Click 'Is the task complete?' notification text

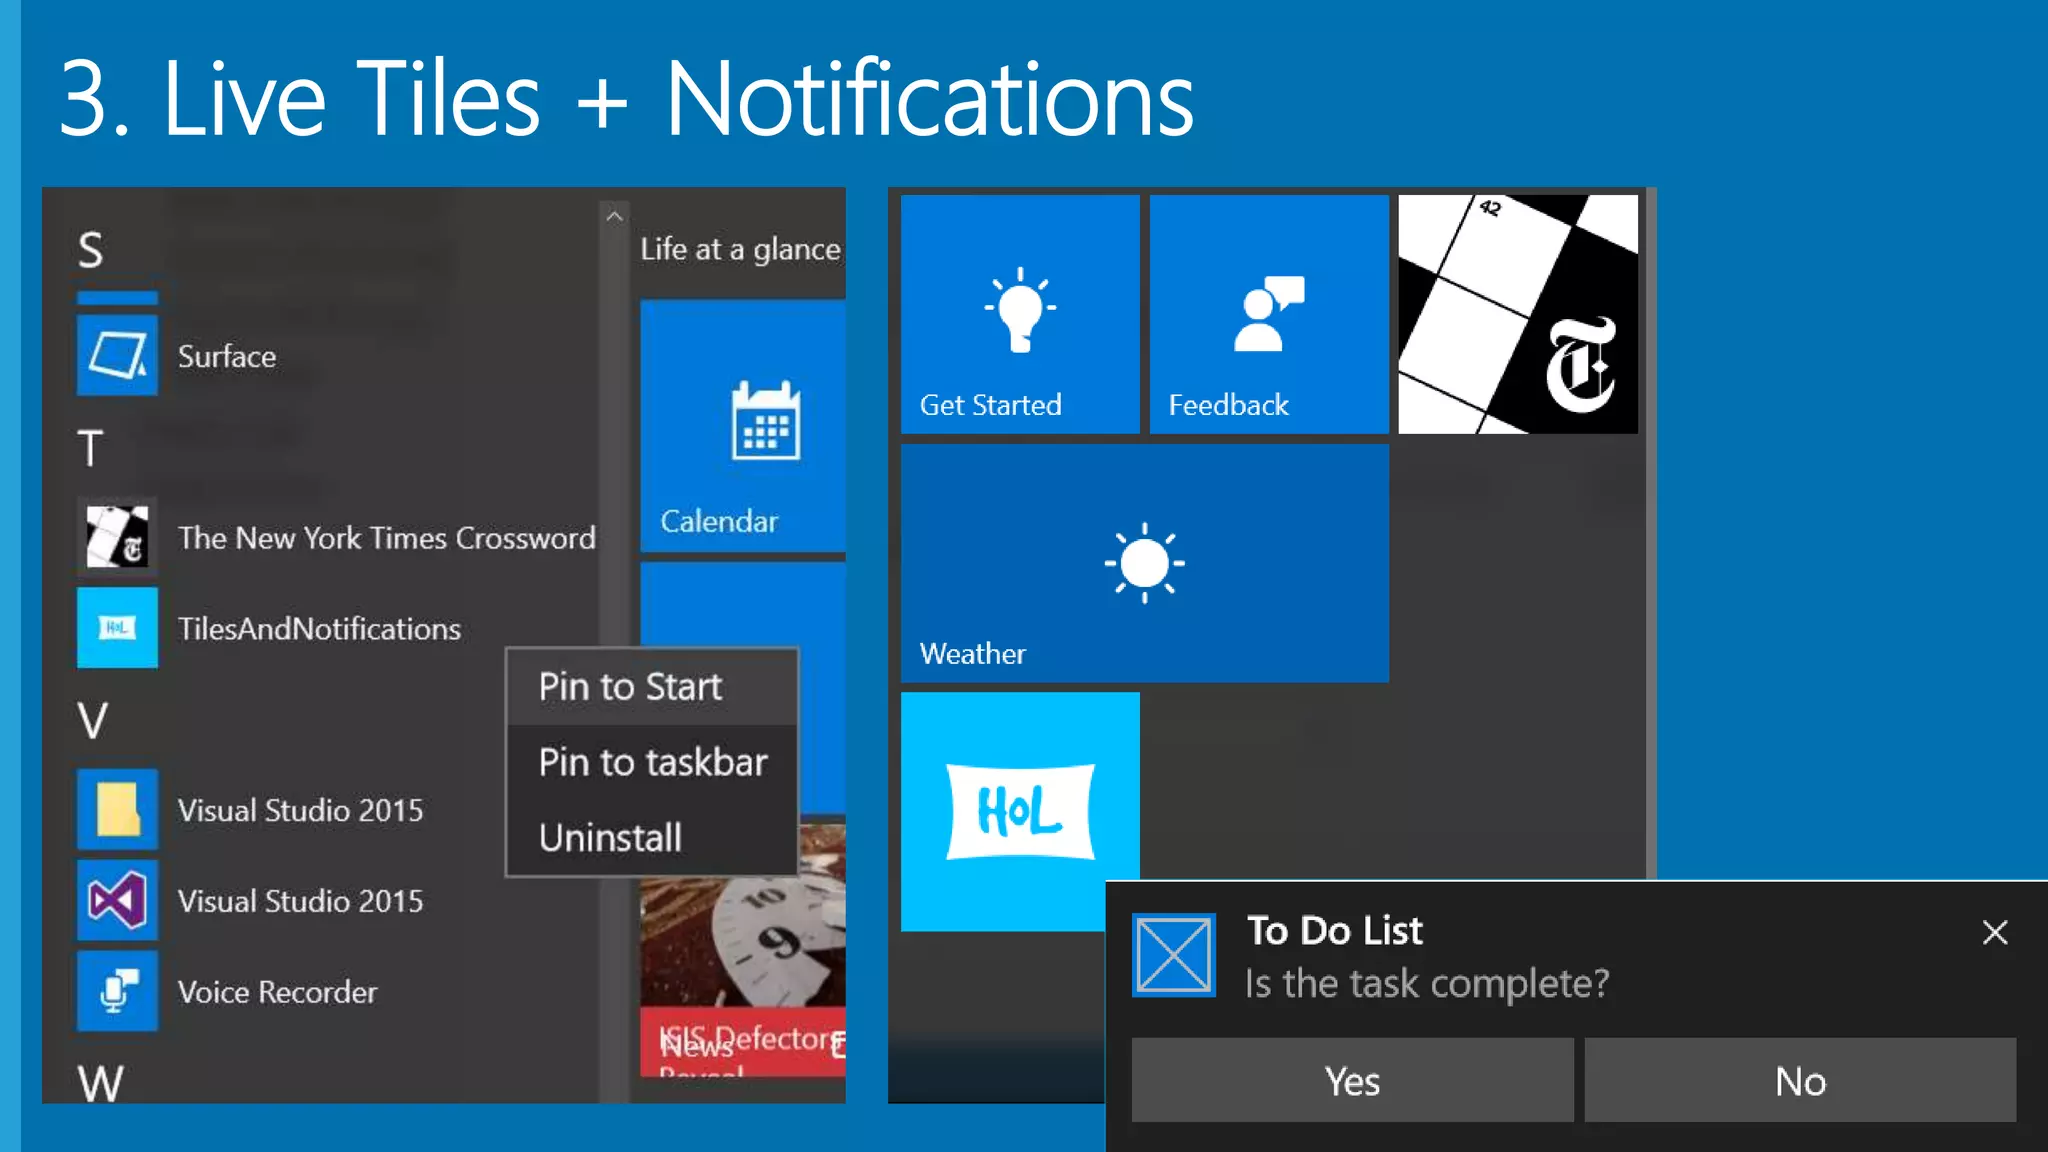tap(1427, 984)
